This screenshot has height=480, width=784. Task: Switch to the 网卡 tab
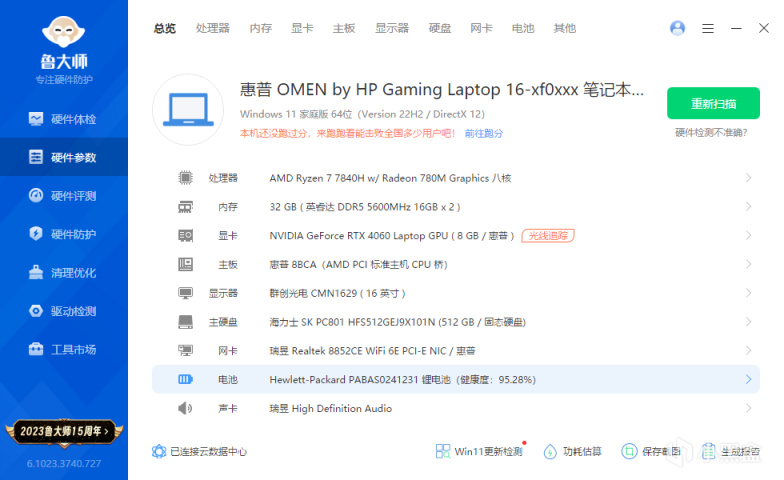(x=482, y=28)
